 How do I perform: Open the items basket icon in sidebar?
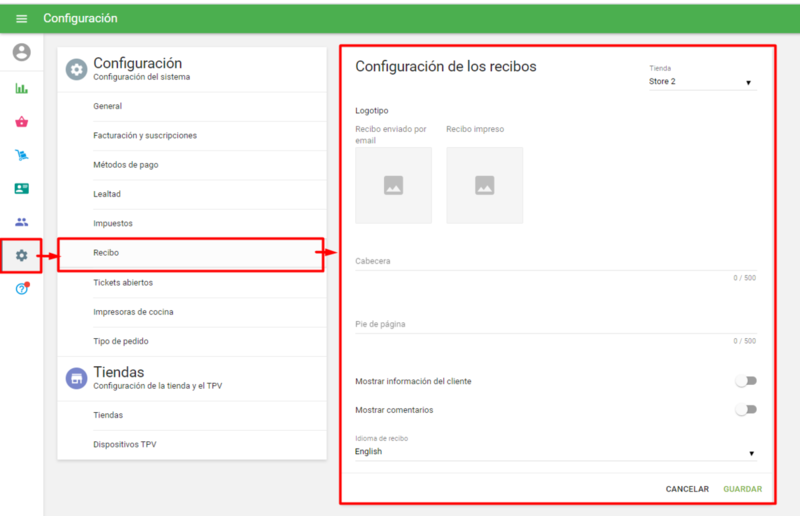21,122
